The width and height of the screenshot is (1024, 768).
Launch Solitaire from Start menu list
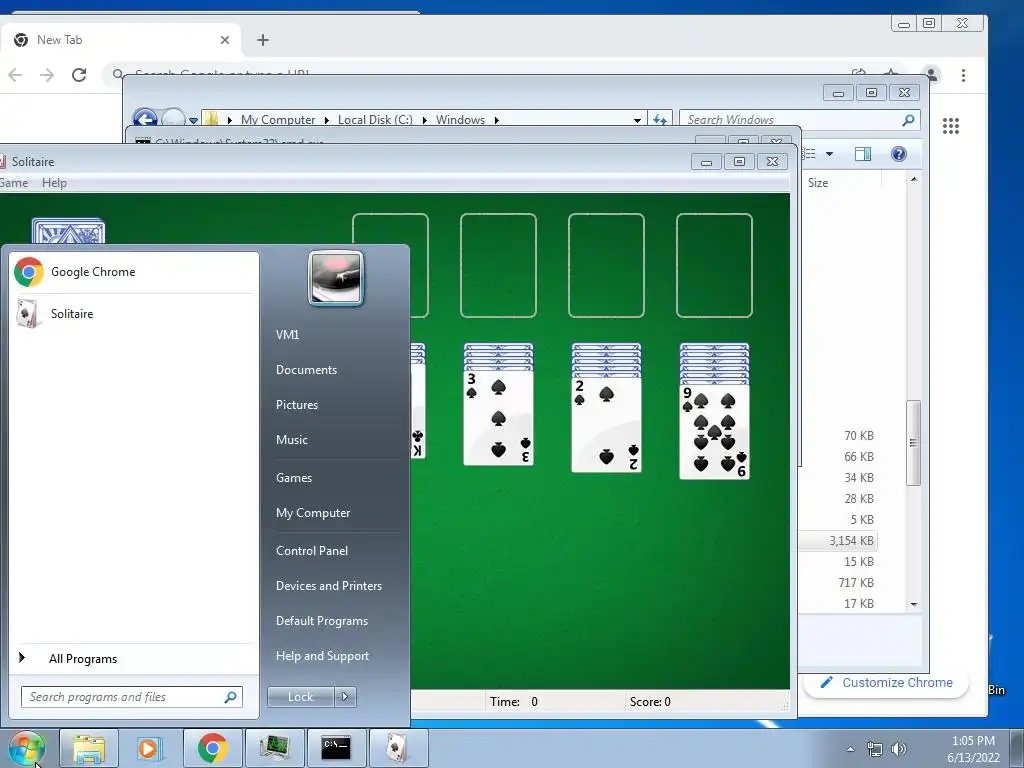point(133,314)
